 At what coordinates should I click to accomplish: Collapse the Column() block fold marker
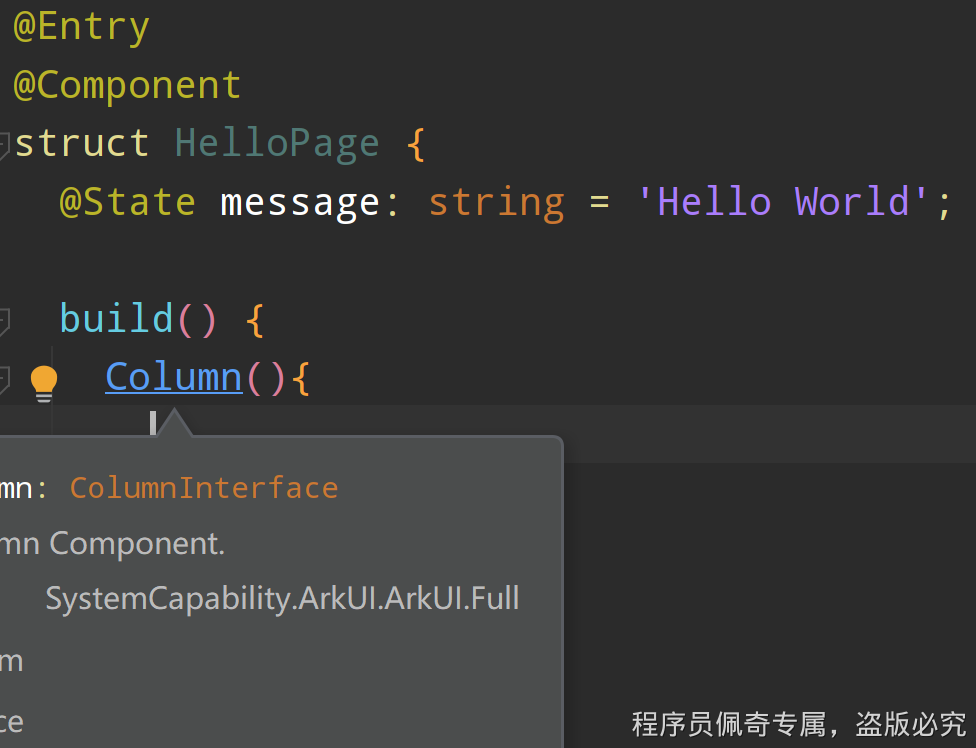3,380
